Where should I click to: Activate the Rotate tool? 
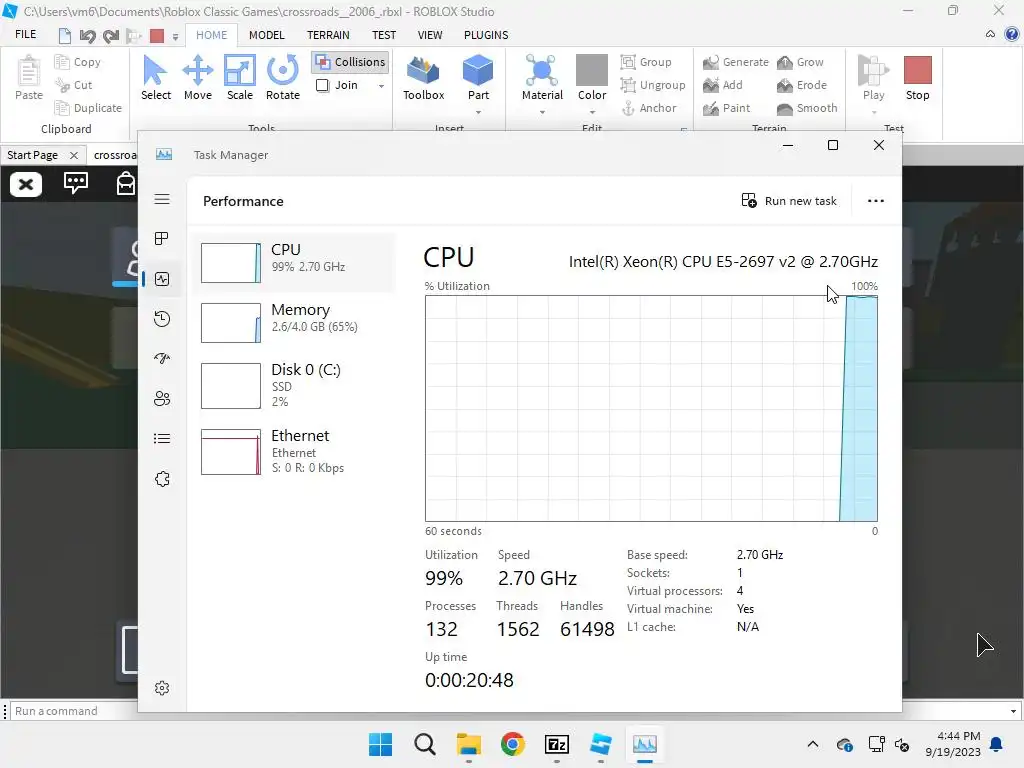(x=283, y=78)
